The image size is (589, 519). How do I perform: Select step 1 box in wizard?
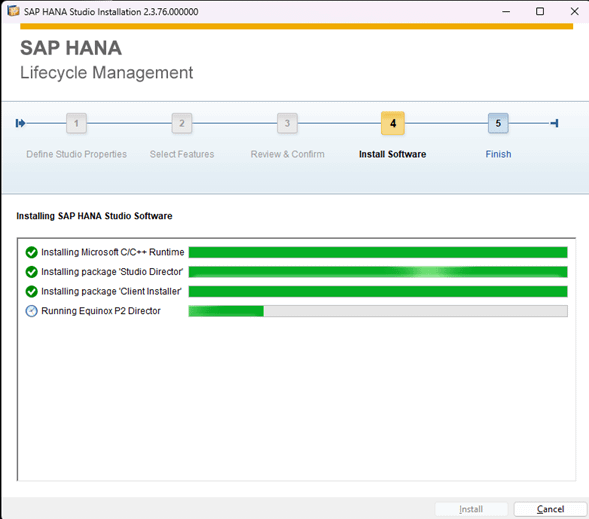(x=77, y=123)
